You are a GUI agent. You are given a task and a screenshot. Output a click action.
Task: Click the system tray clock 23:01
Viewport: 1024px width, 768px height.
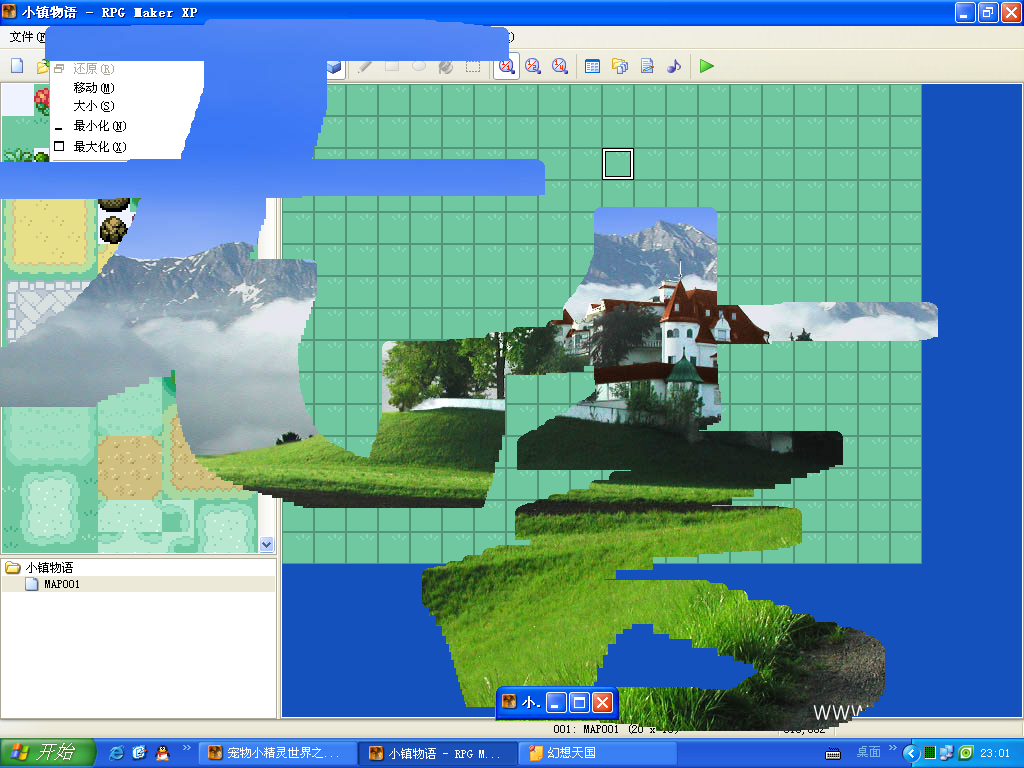(x=995, y=753)
